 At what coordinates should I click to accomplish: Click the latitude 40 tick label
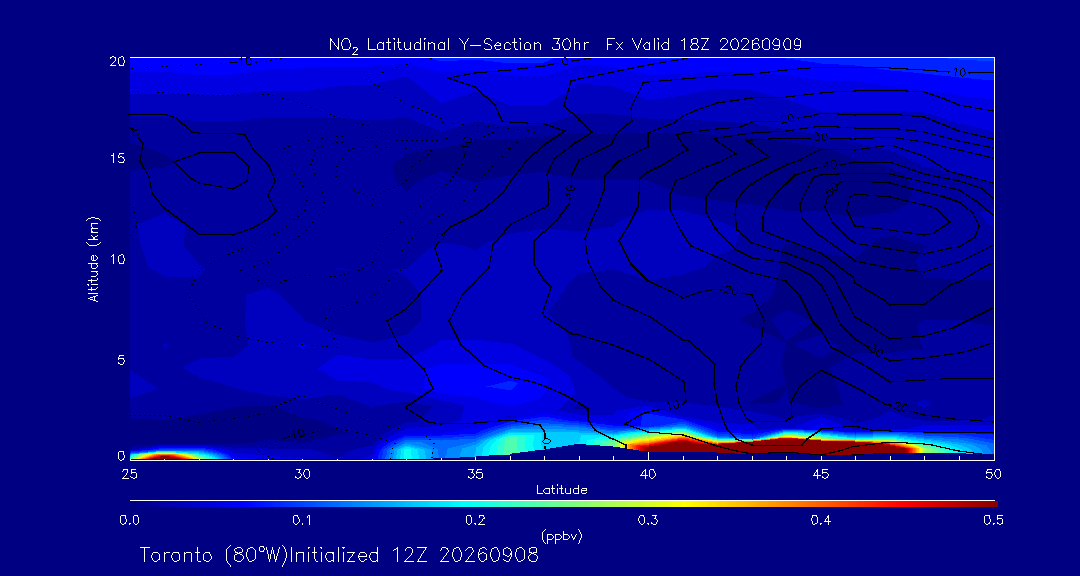click(x=647, y=473)
